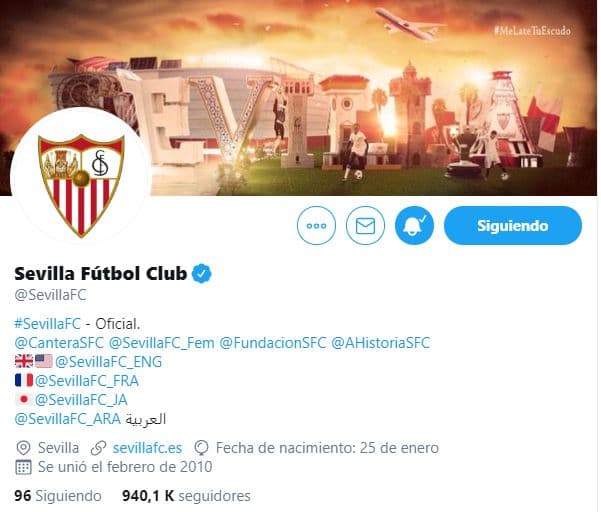Open the @SevillaFC_ARA Arabic account
This screenshot has height=512, width=601.
68,418
